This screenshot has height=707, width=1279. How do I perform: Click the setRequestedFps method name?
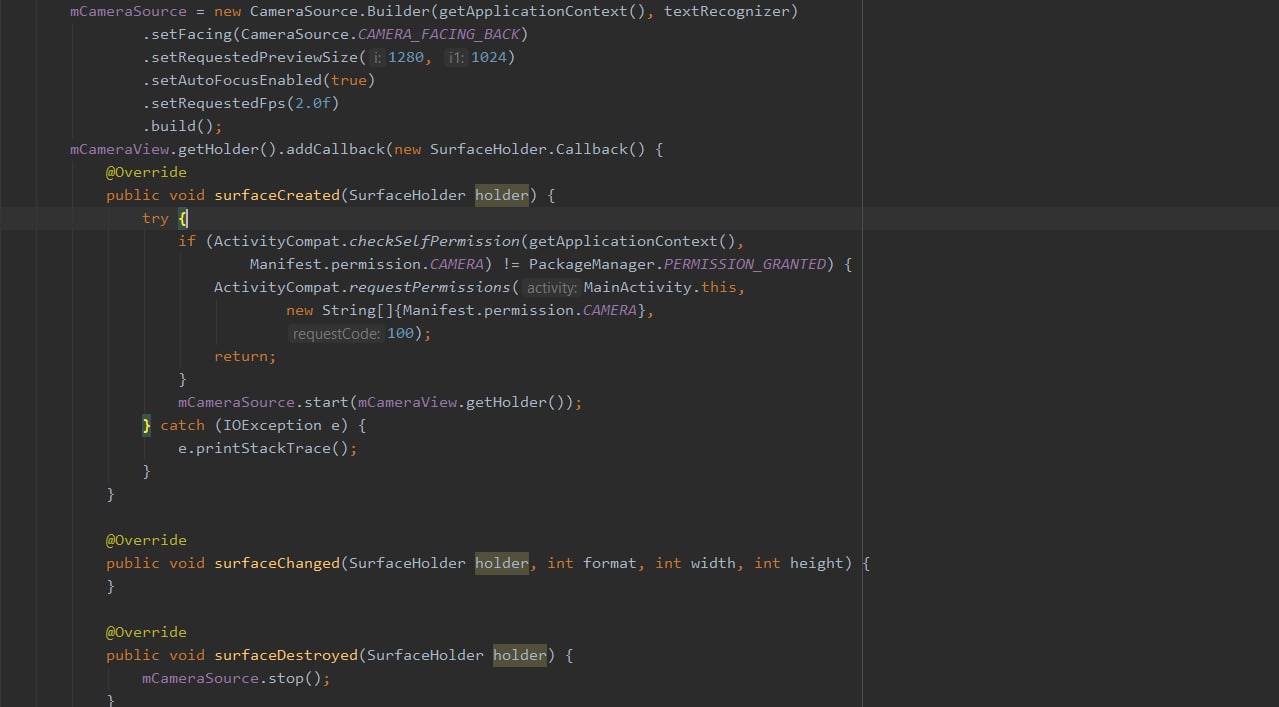click(218, 103)
